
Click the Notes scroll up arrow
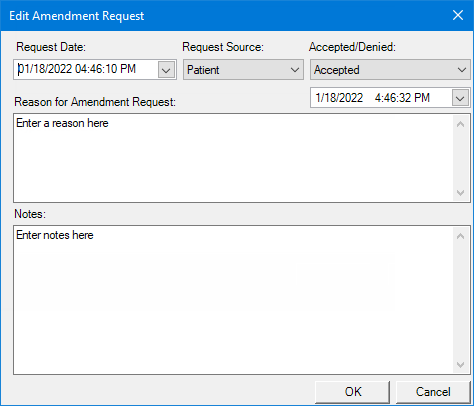tap(461, 236)
